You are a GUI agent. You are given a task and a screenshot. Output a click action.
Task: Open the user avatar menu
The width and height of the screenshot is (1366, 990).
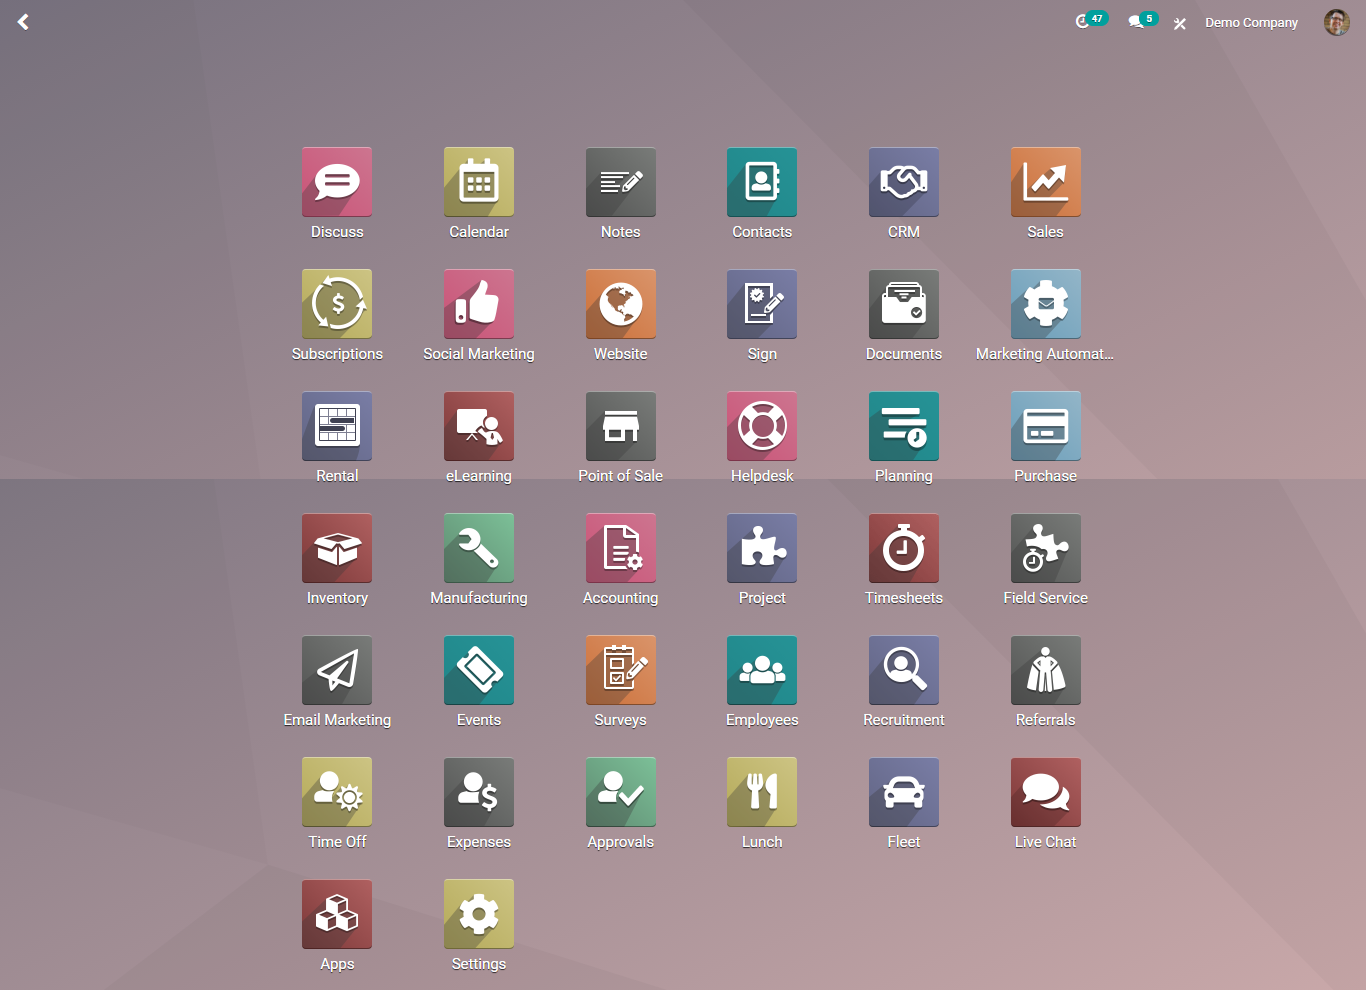point(1337,22)
